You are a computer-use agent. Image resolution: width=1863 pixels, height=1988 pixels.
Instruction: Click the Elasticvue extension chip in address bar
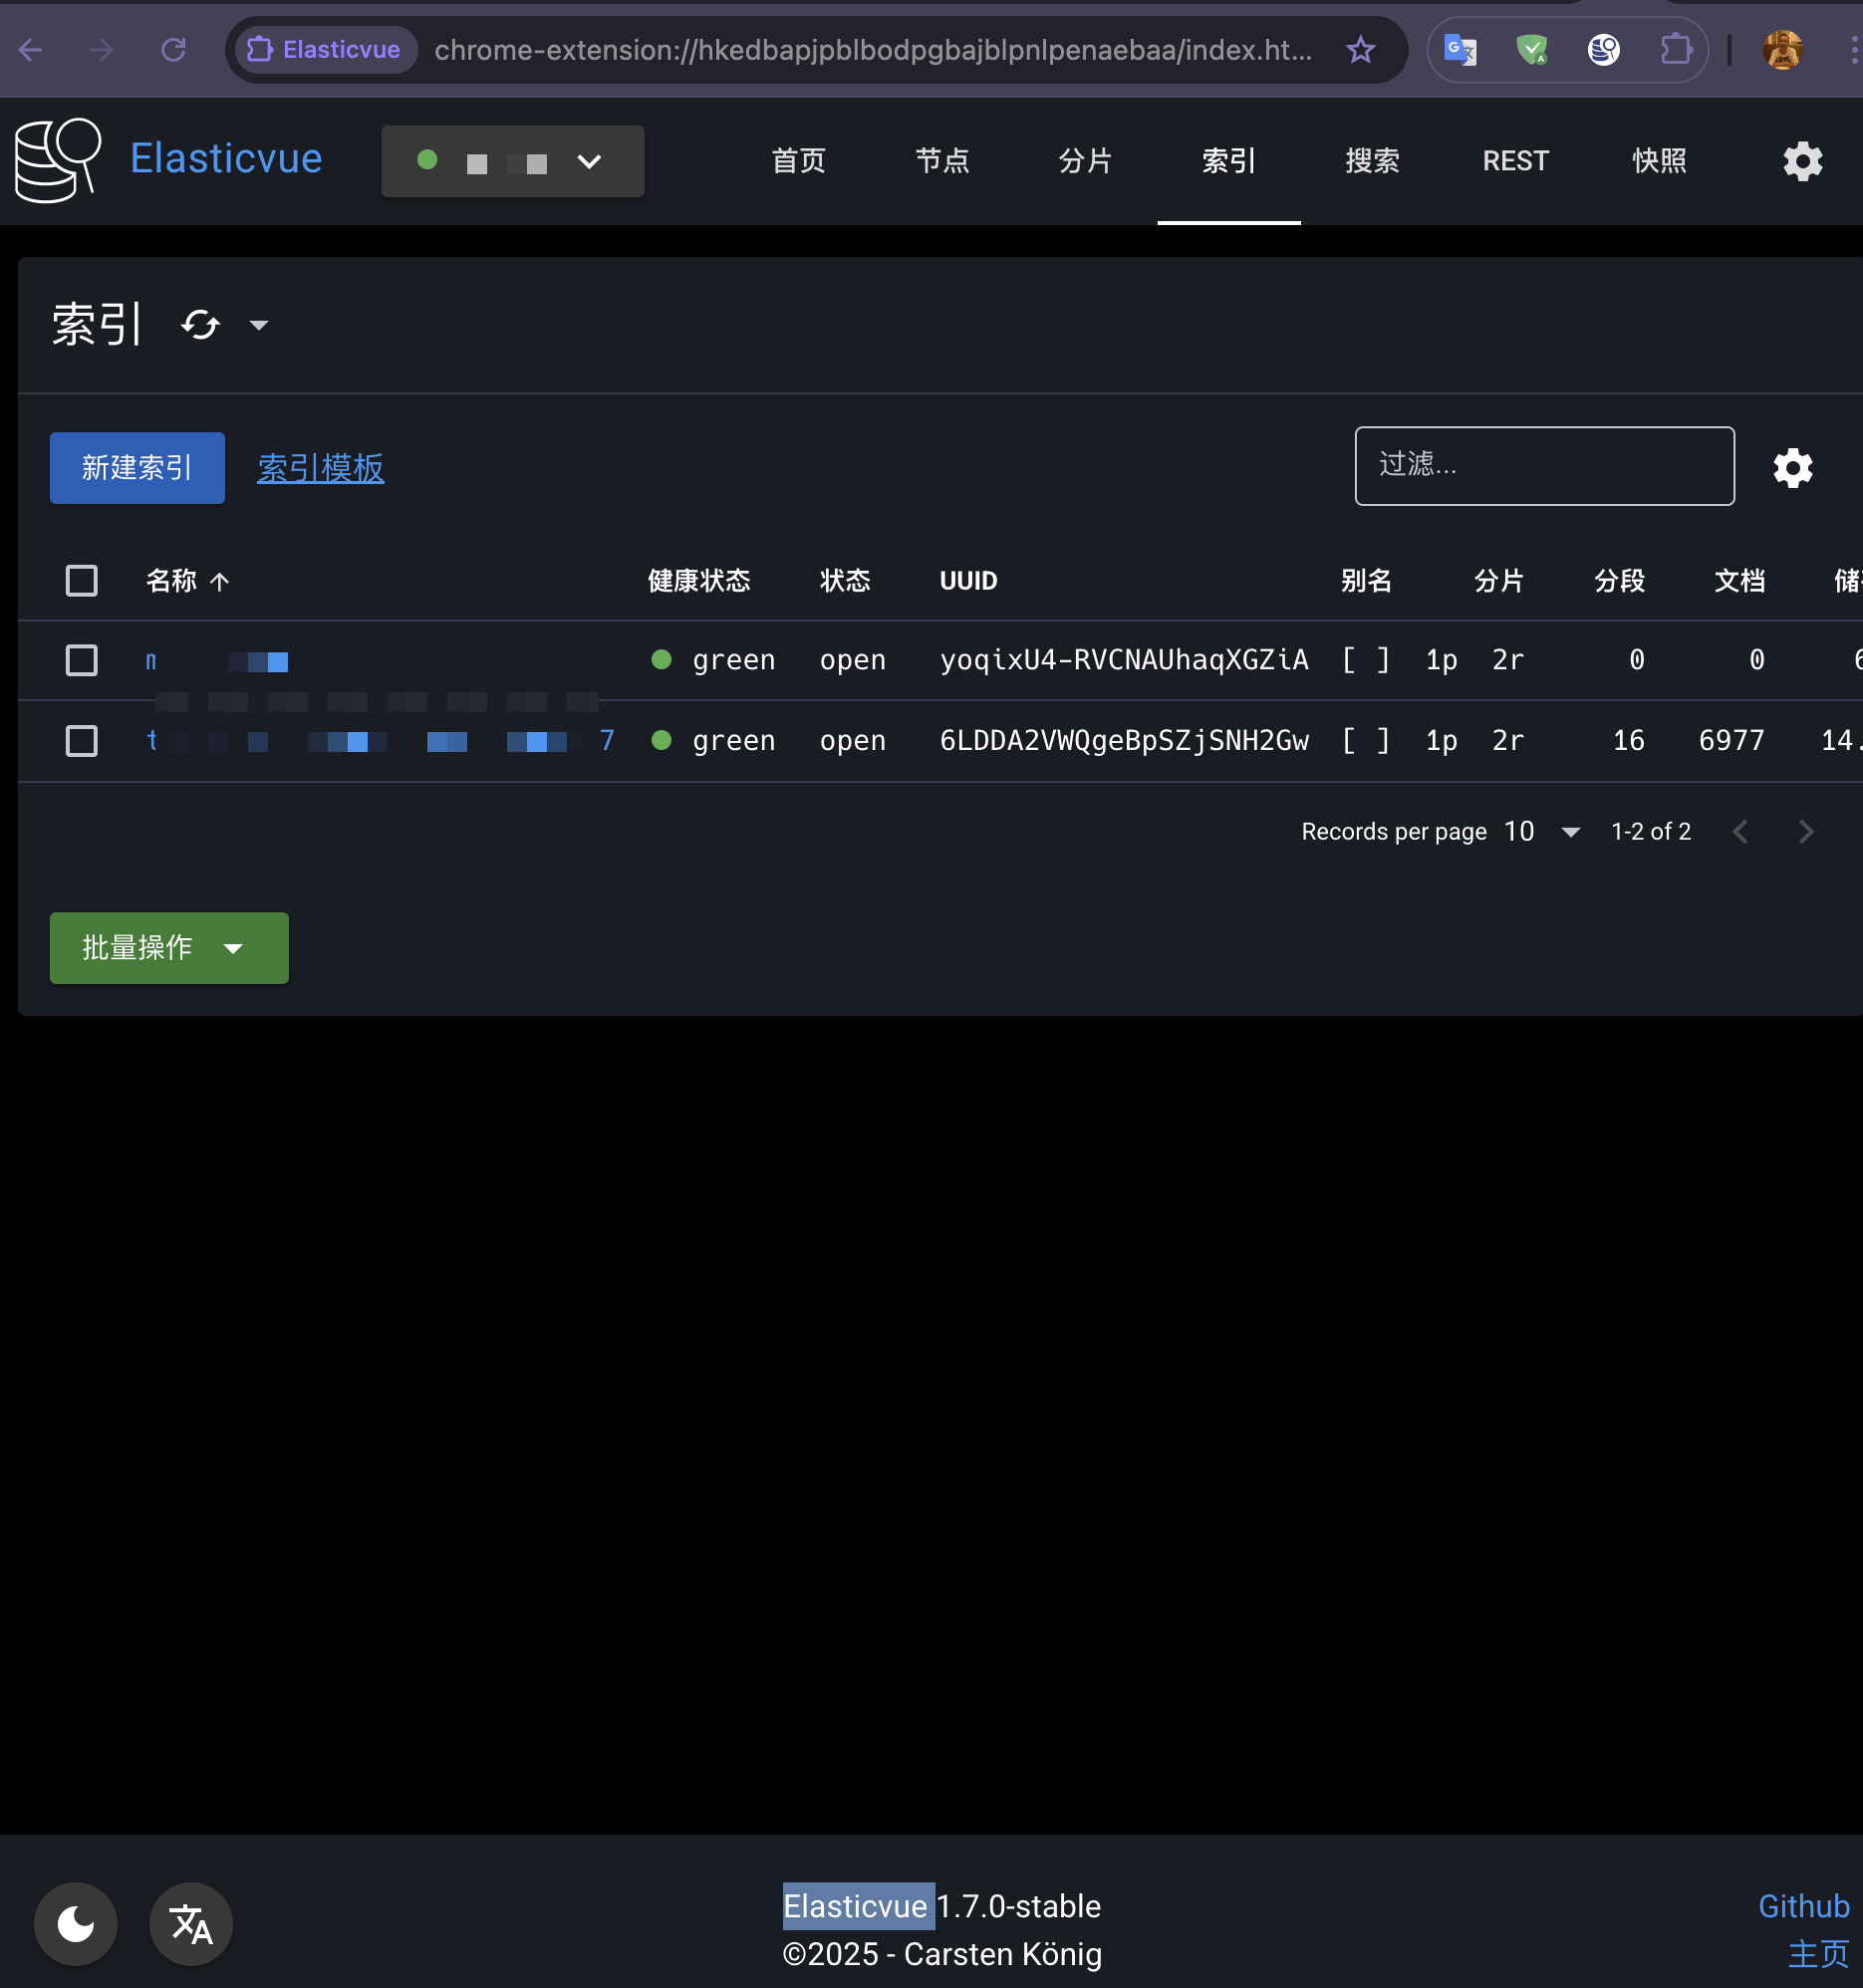click(325, 49)
